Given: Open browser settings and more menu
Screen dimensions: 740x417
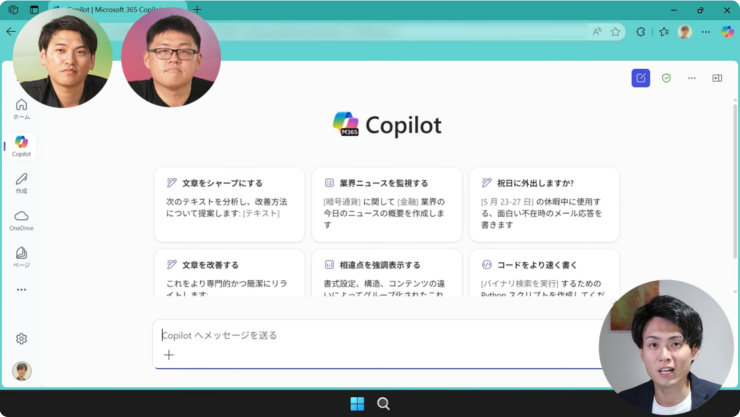Looking at the screenshot, I should tap(706, 32).
